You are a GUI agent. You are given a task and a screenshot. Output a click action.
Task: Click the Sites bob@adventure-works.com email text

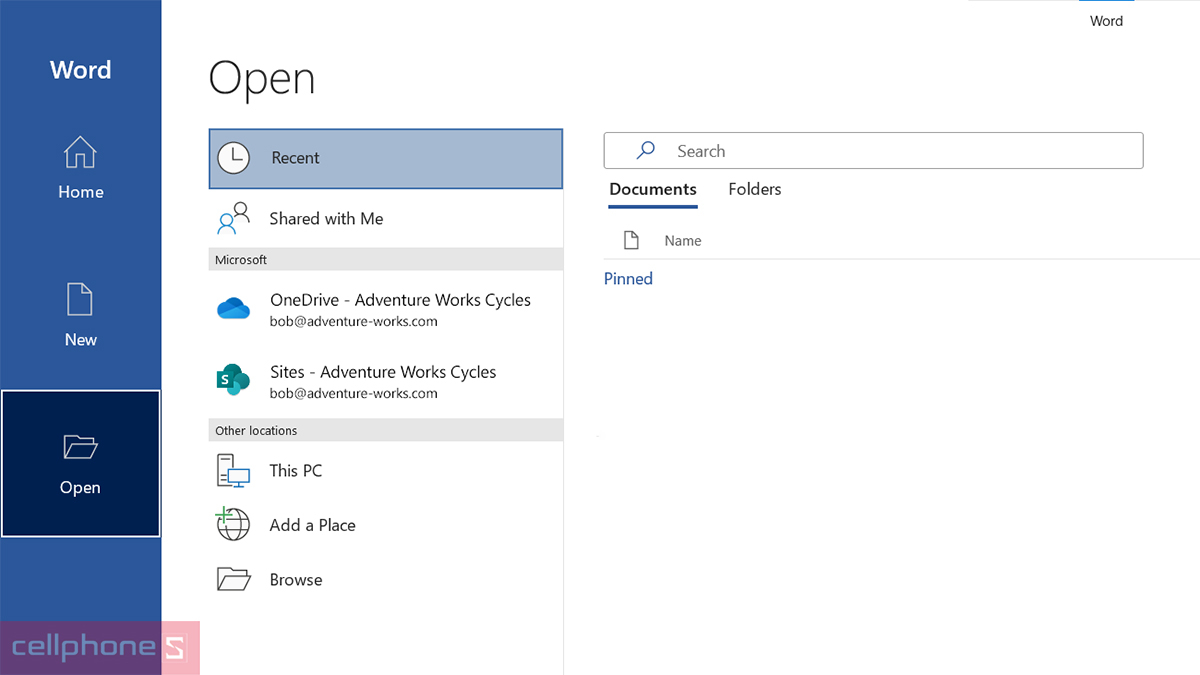[353, 394]
